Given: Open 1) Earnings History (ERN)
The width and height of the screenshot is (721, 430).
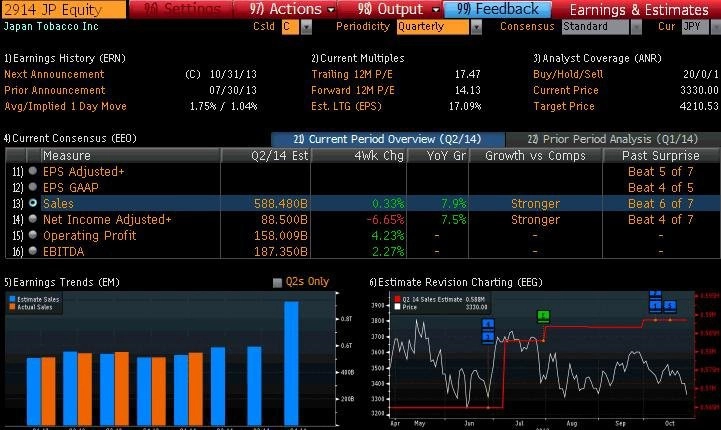Looking at the screenshot, I should [65, 58].
